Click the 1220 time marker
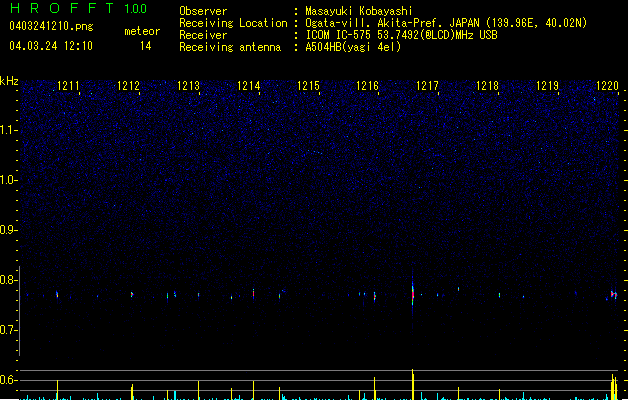Image resolution: width=629 pixels, height=400 pixels. (607, 86)
